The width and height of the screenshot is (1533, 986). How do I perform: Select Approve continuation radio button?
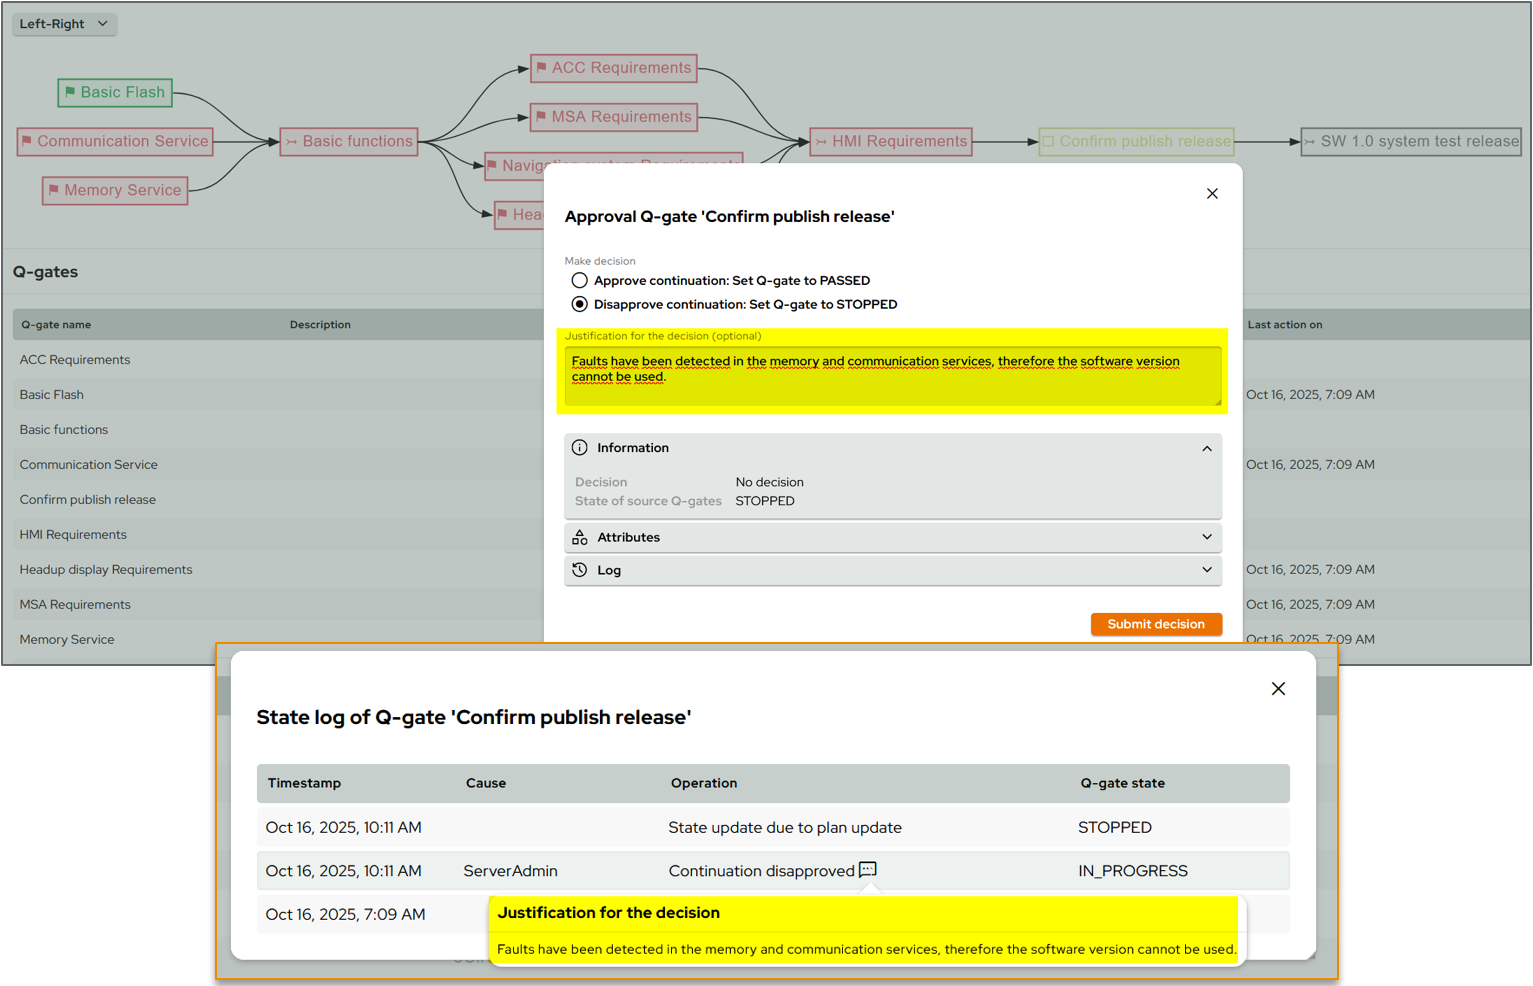coord(580,281)
